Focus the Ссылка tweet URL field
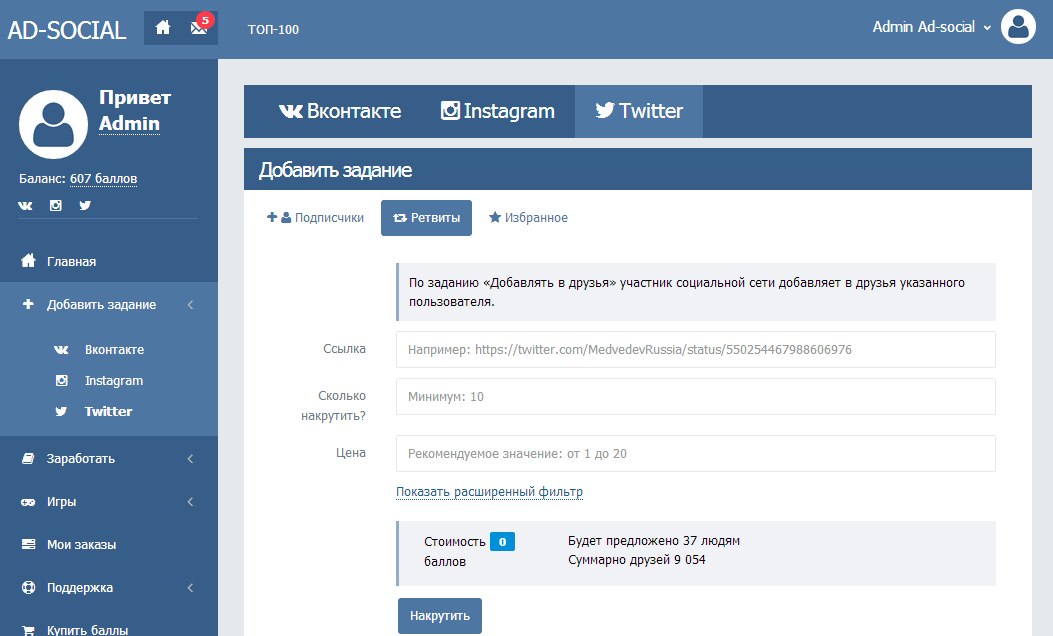1053x636 pixels. 696,349
